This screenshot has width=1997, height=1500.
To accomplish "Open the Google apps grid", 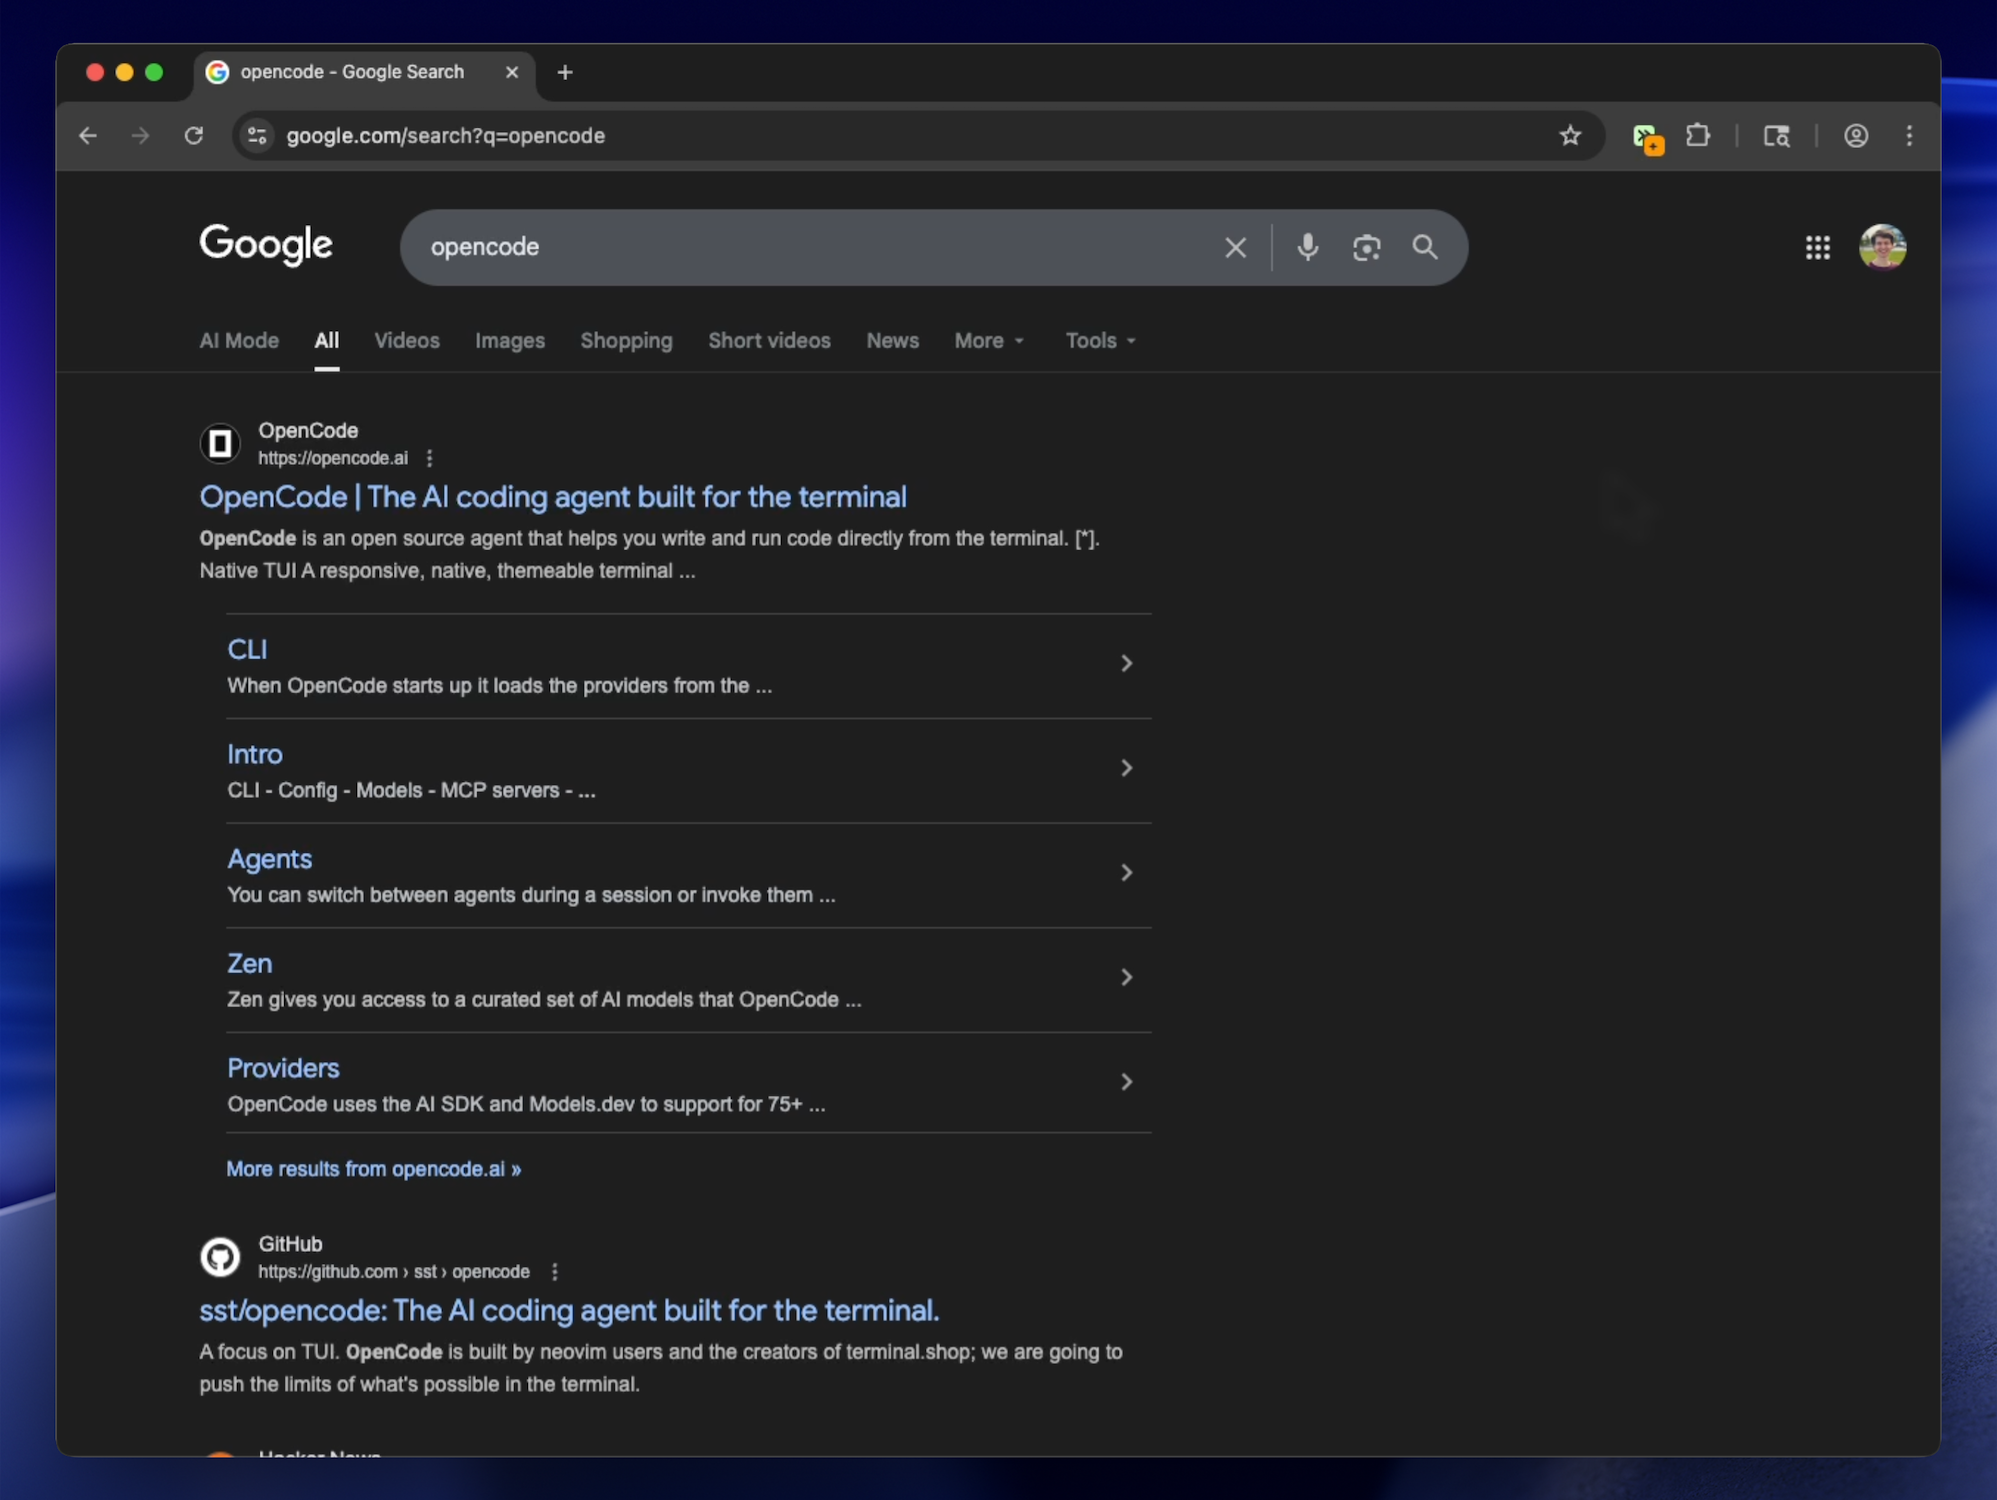I will pyautogui.click(x=1817, y=247).
